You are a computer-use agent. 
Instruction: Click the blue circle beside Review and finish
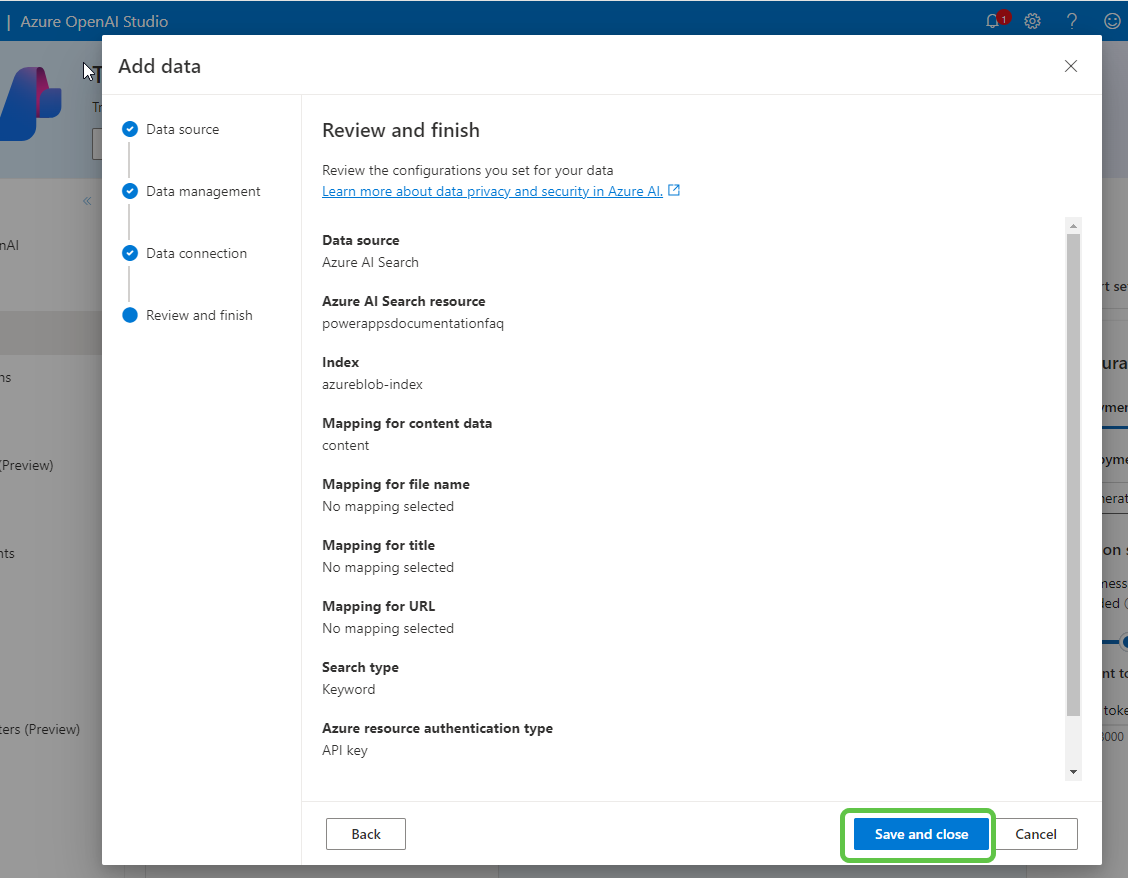click(x=129, y=315)
